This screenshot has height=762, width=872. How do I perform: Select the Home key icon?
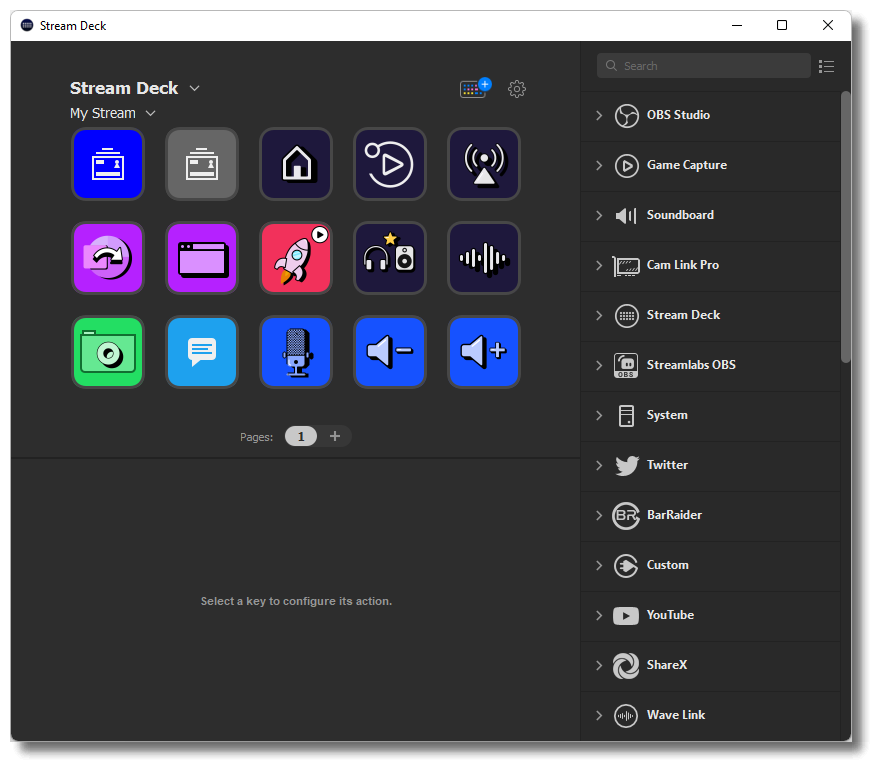coord(296,164)
